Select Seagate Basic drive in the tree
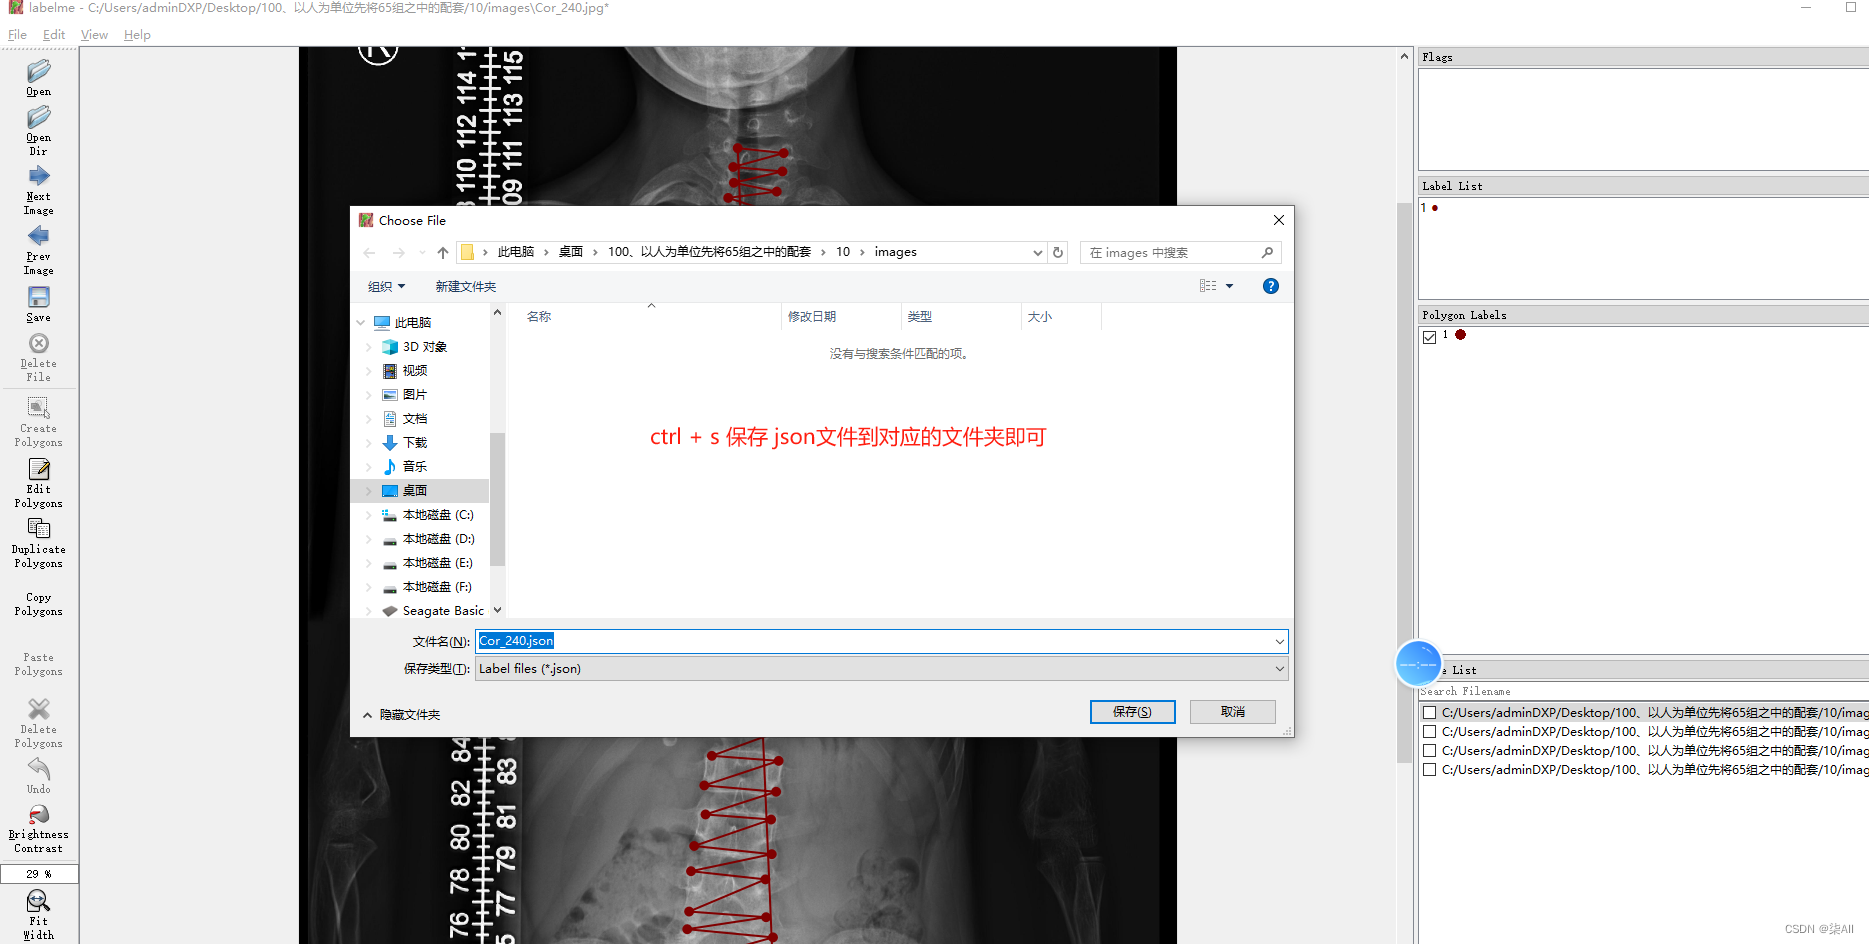Screen dimensions: 1869x944 [x=443, y=611]
